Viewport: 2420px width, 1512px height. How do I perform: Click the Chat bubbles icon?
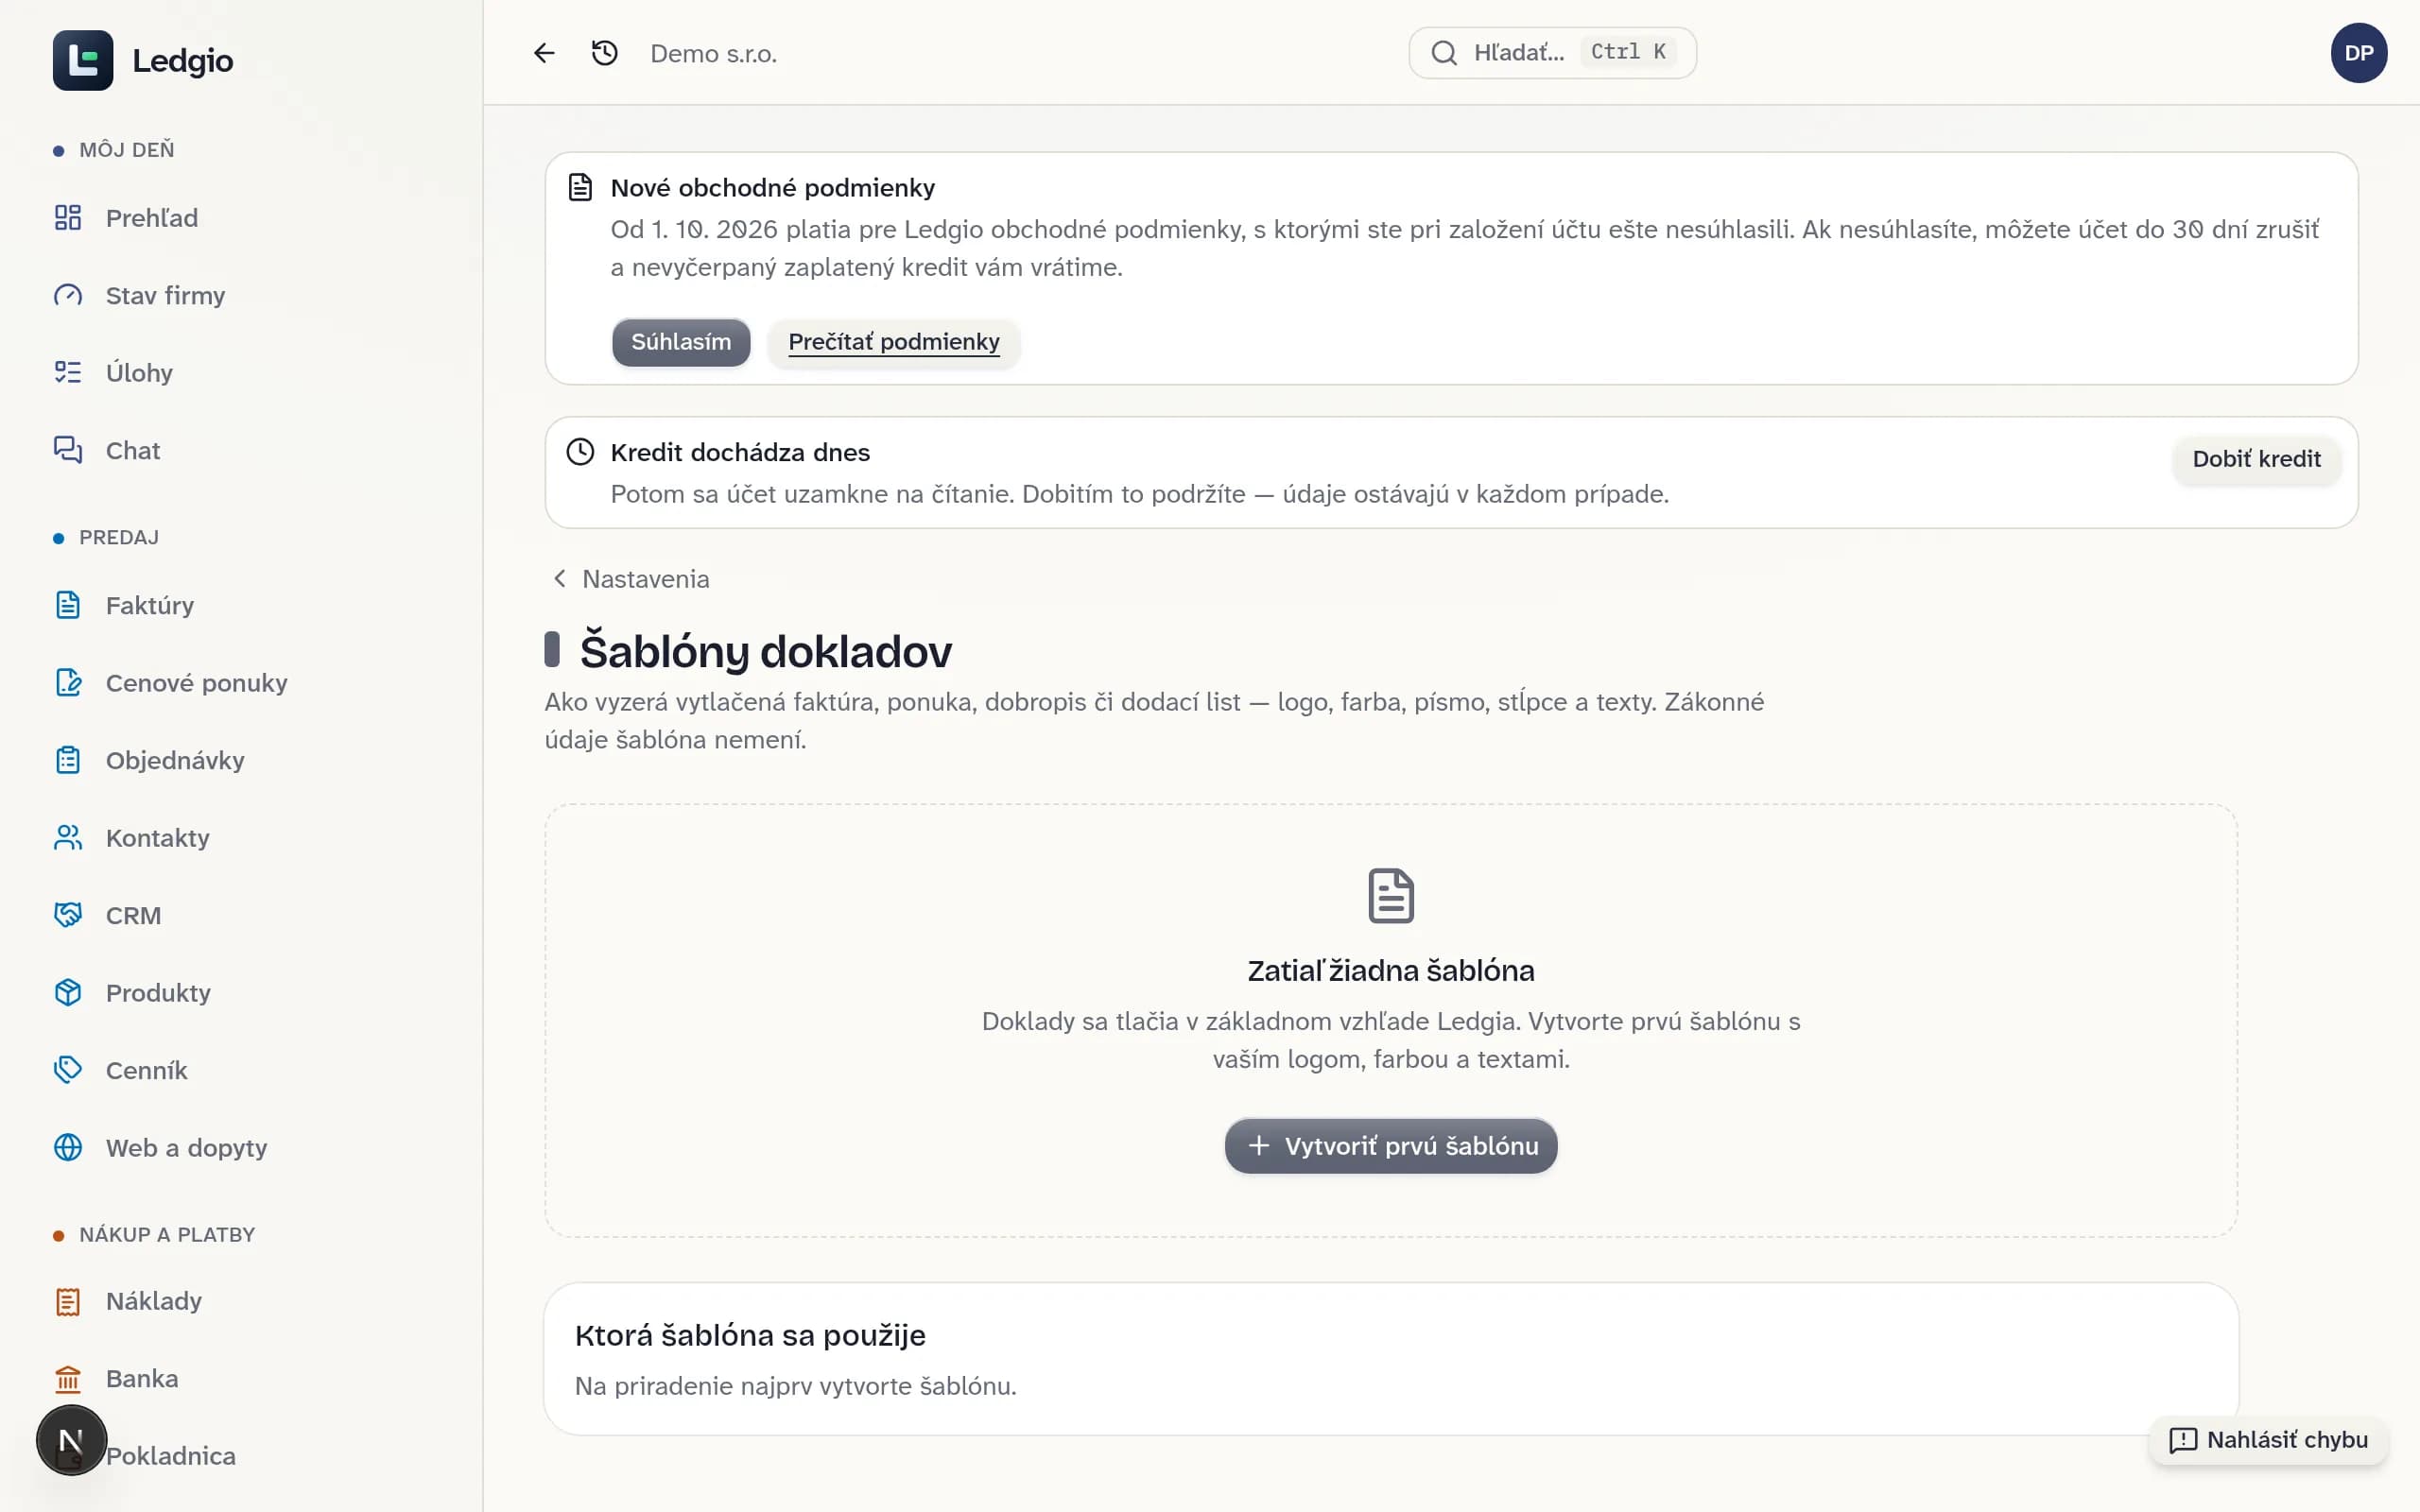[68, 450]
